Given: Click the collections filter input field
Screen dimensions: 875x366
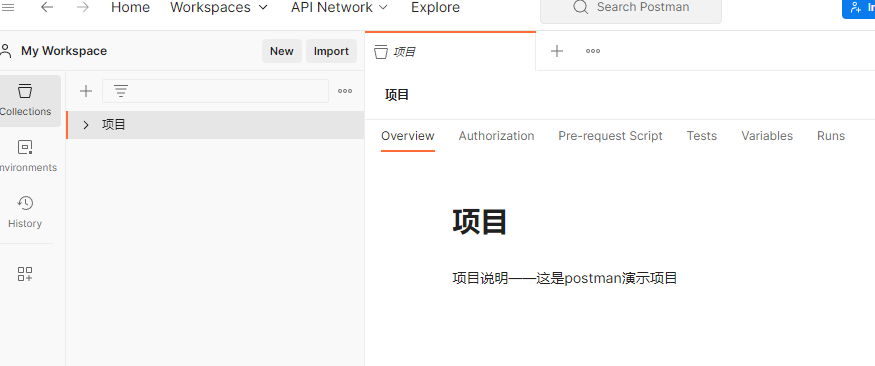Looking at the screenshot, I should point(215,91).
